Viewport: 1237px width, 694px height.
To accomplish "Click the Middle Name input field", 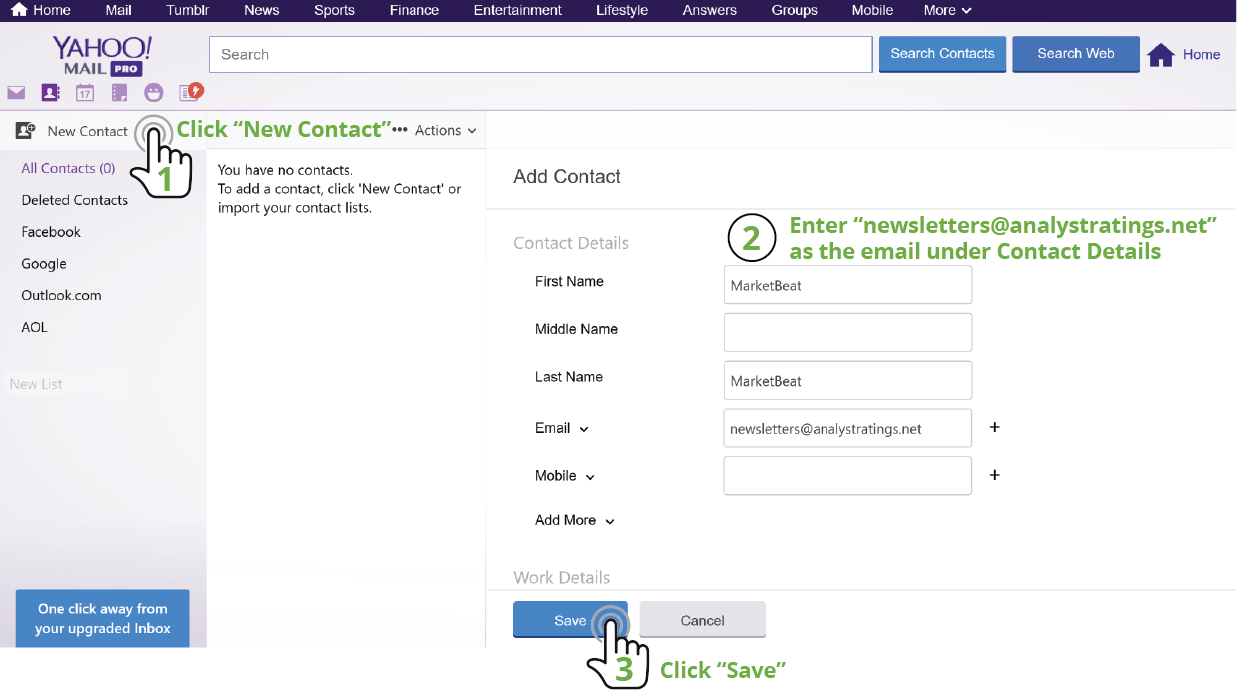I will click(x=847, y=332).
